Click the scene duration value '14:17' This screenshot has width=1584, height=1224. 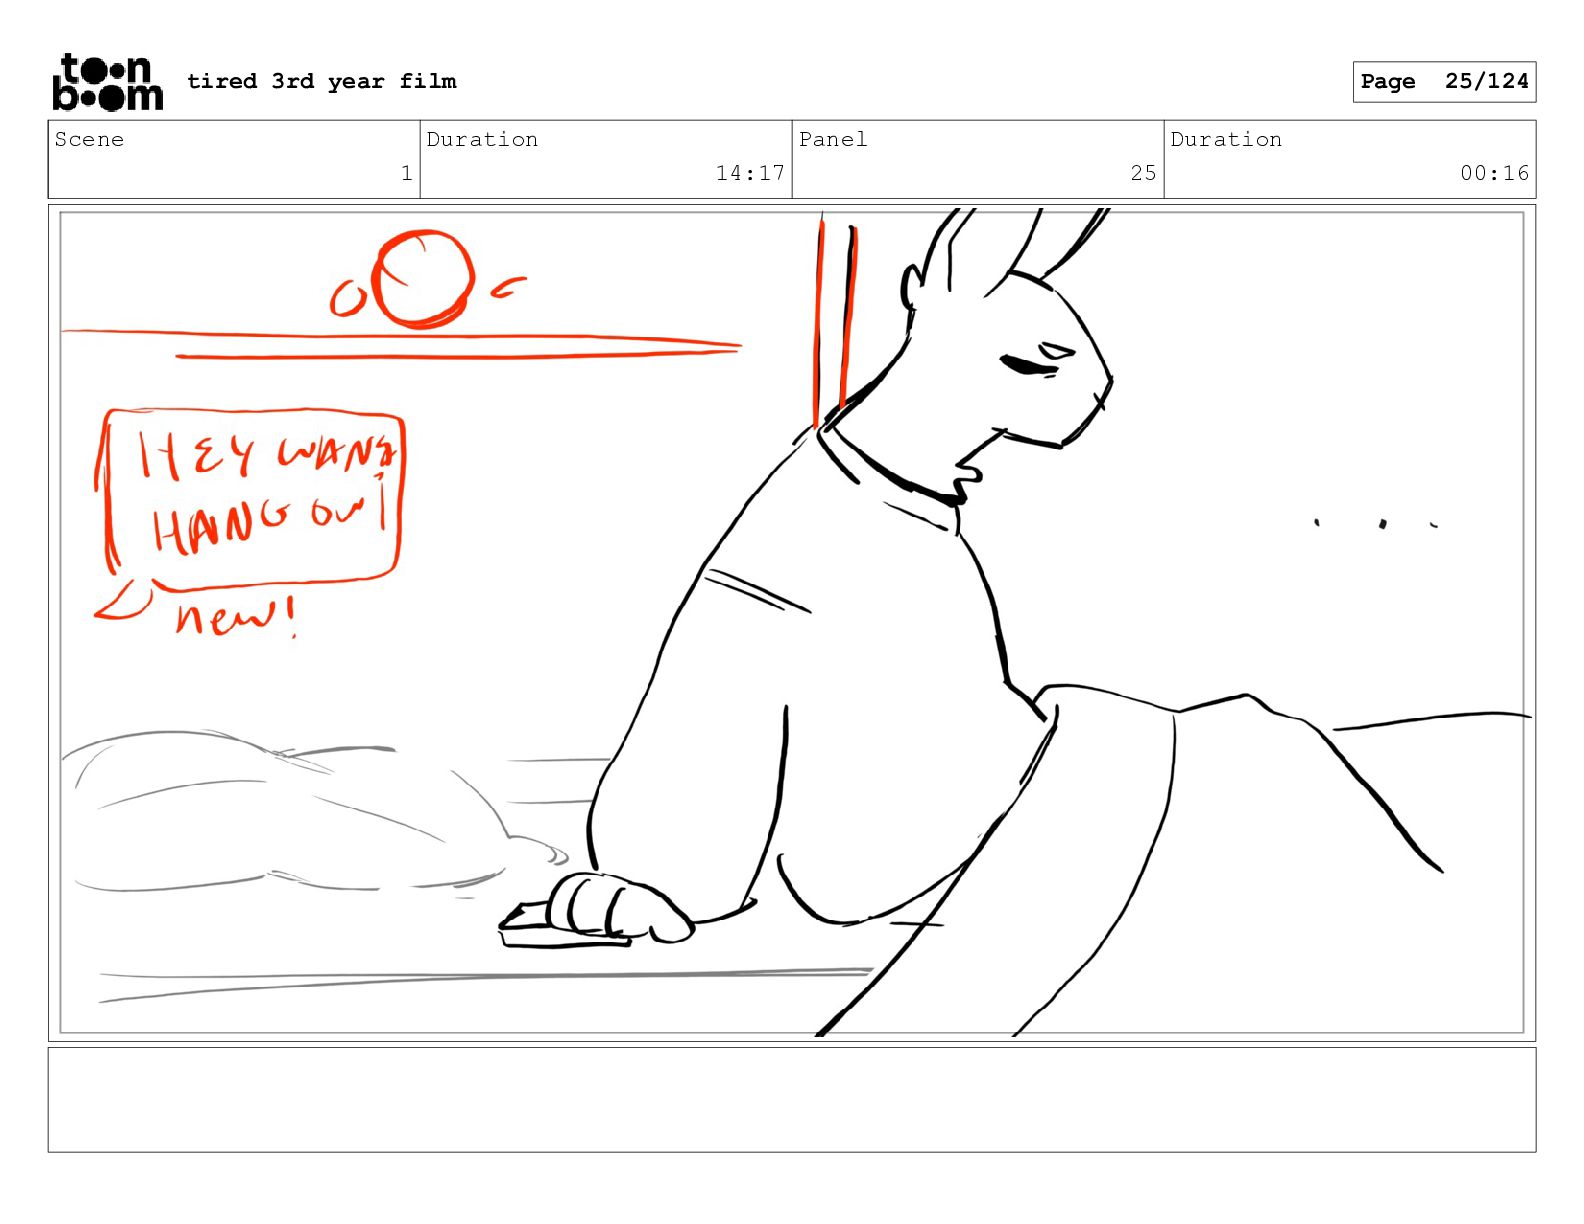click(x=750, y=173)
